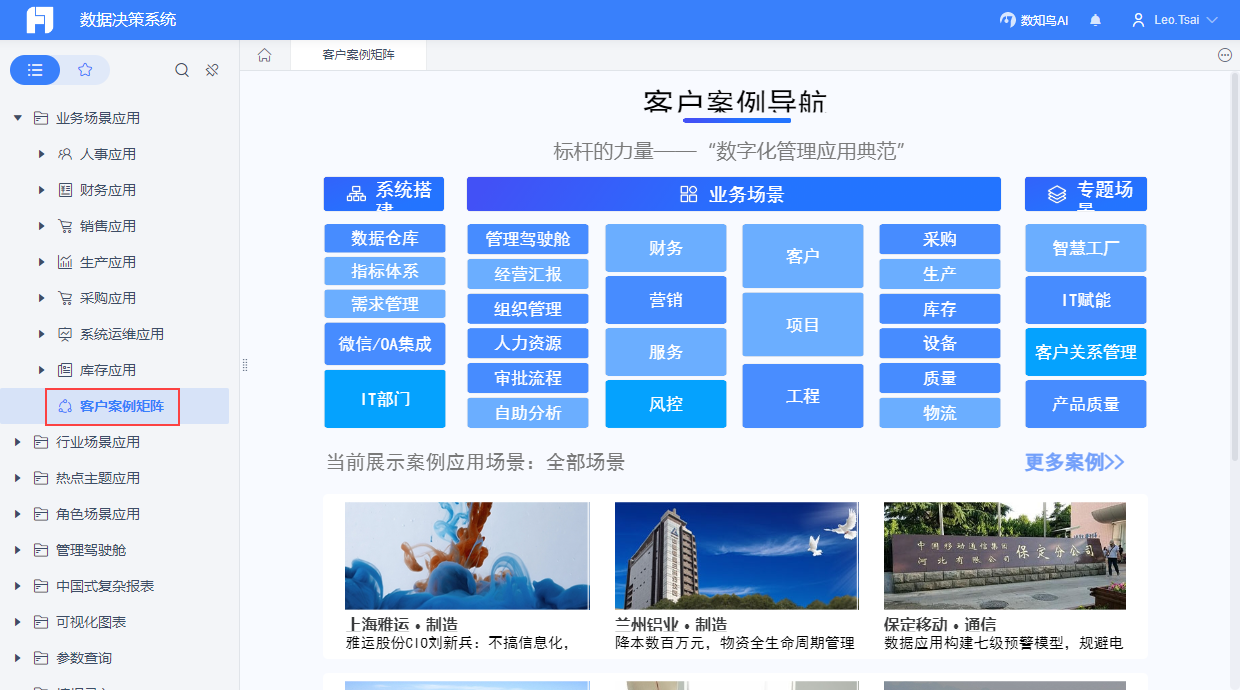Select the 管理驾驶舱 matrix button

pyautogui.click(x=528, y=239)
